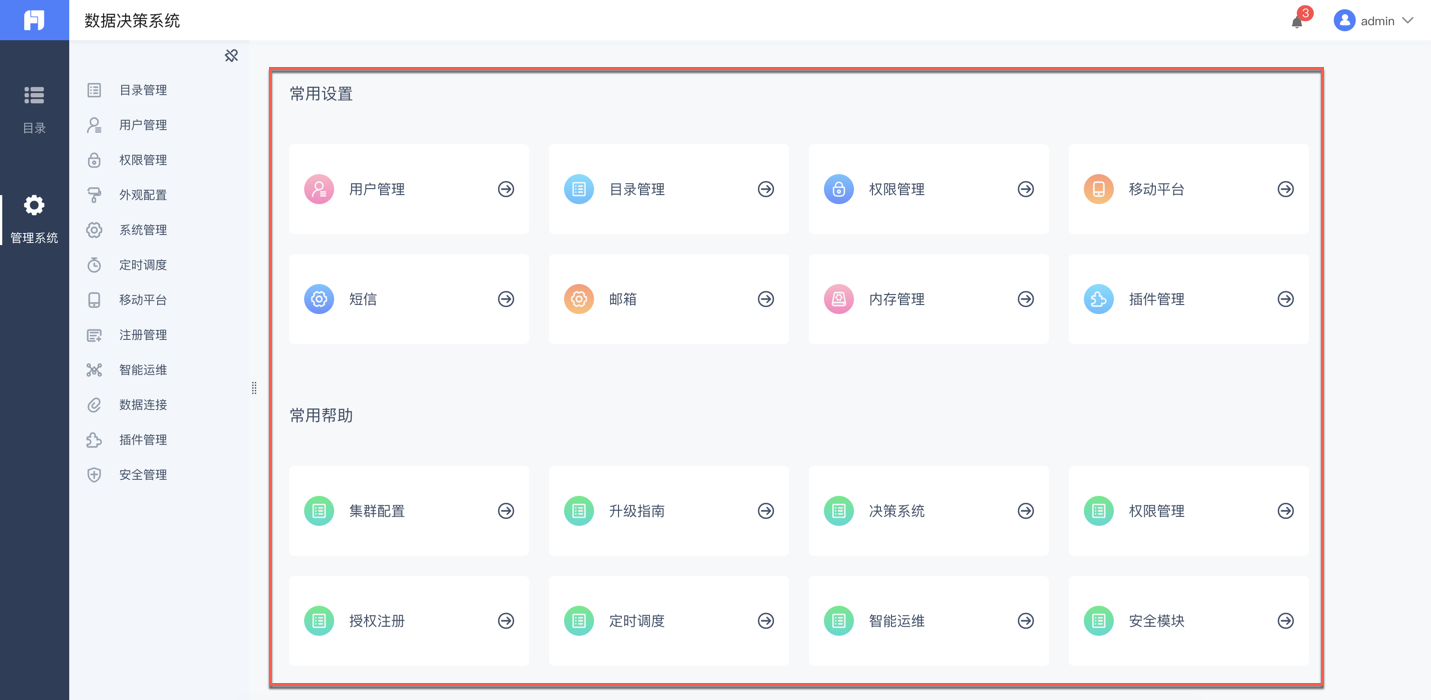Click the notification bell icon
This screenshot has height=700, width=1431.
coord(1297,21)
